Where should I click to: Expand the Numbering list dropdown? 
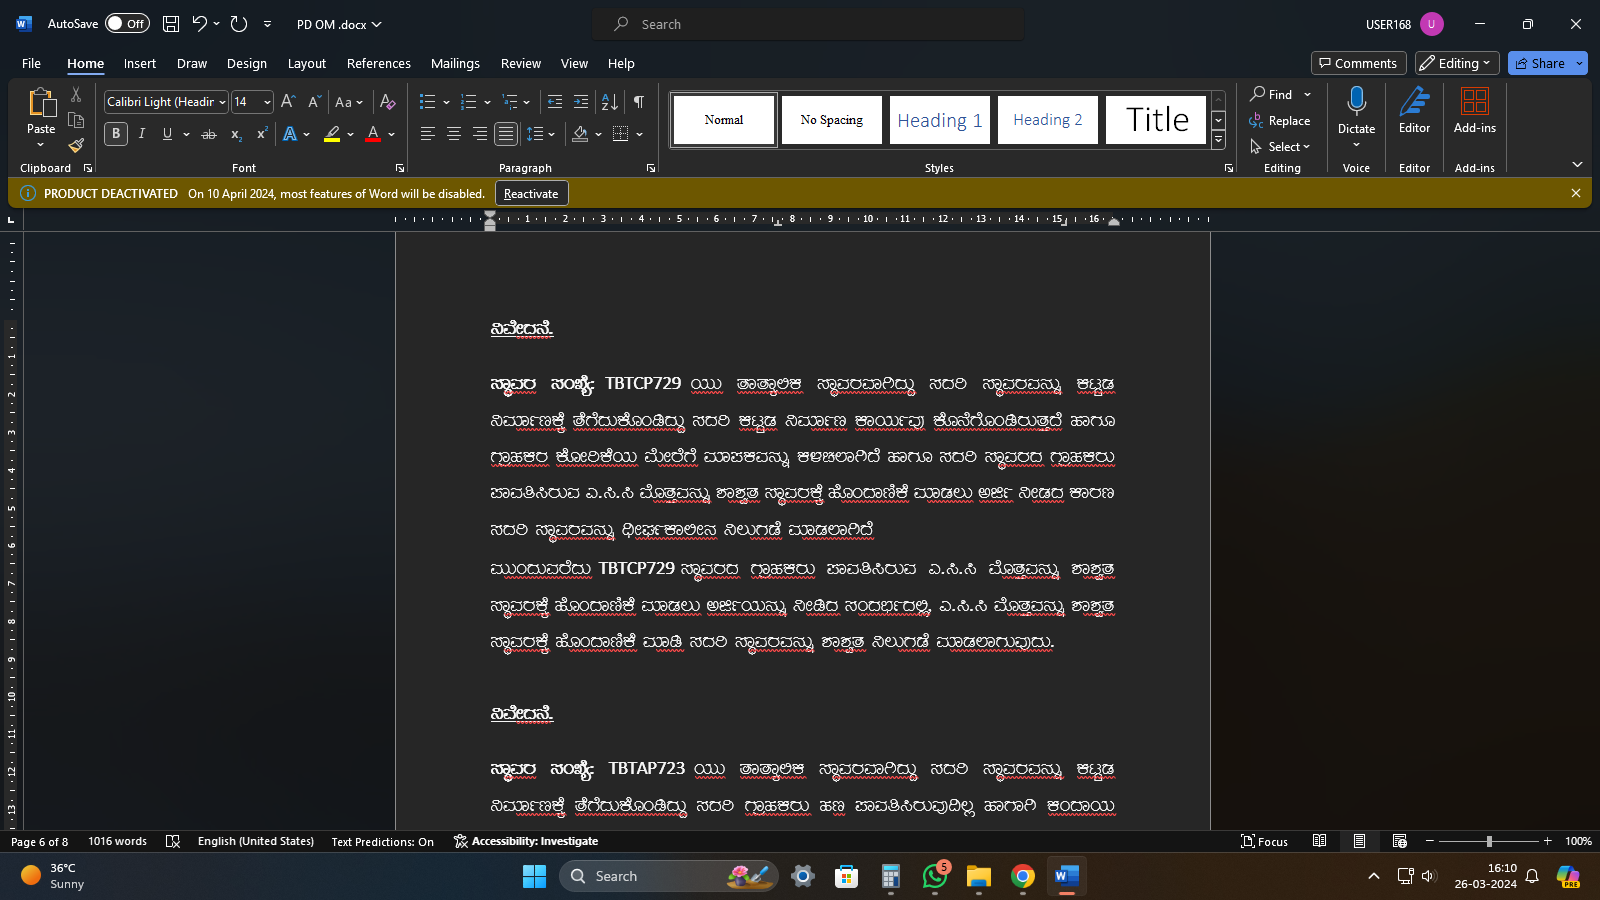pos(487,102)
